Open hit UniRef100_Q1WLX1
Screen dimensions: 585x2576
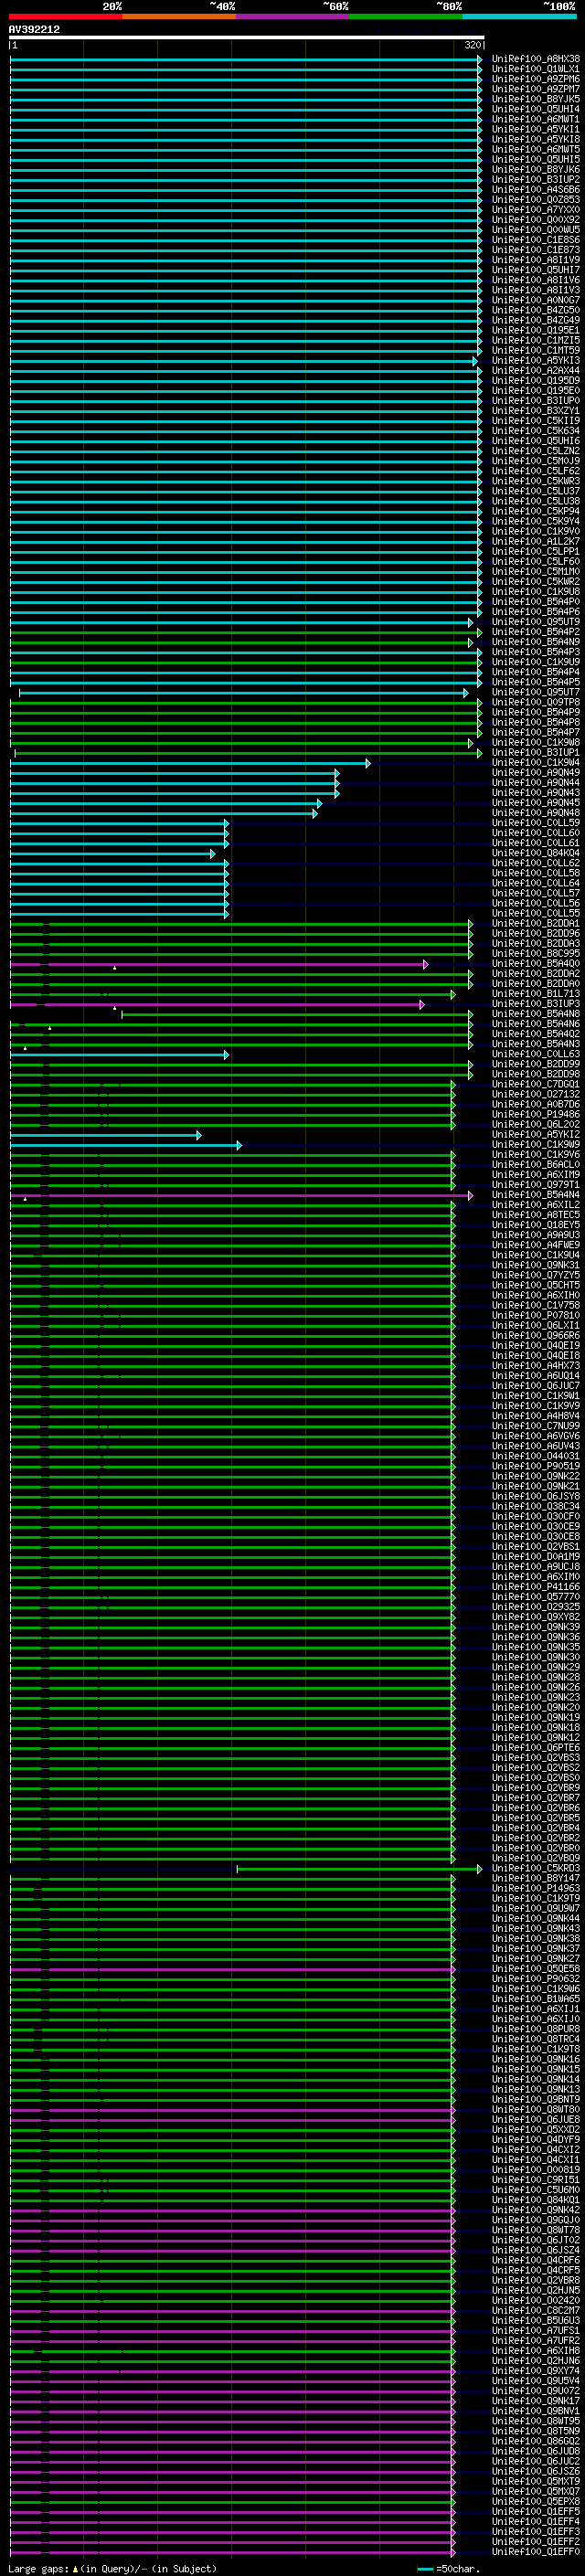(535, 69)
